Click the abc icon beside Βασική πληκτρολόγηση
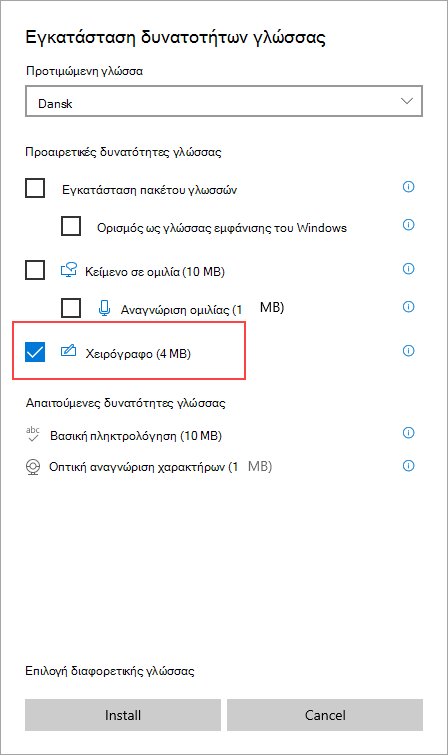 (33, 434)
